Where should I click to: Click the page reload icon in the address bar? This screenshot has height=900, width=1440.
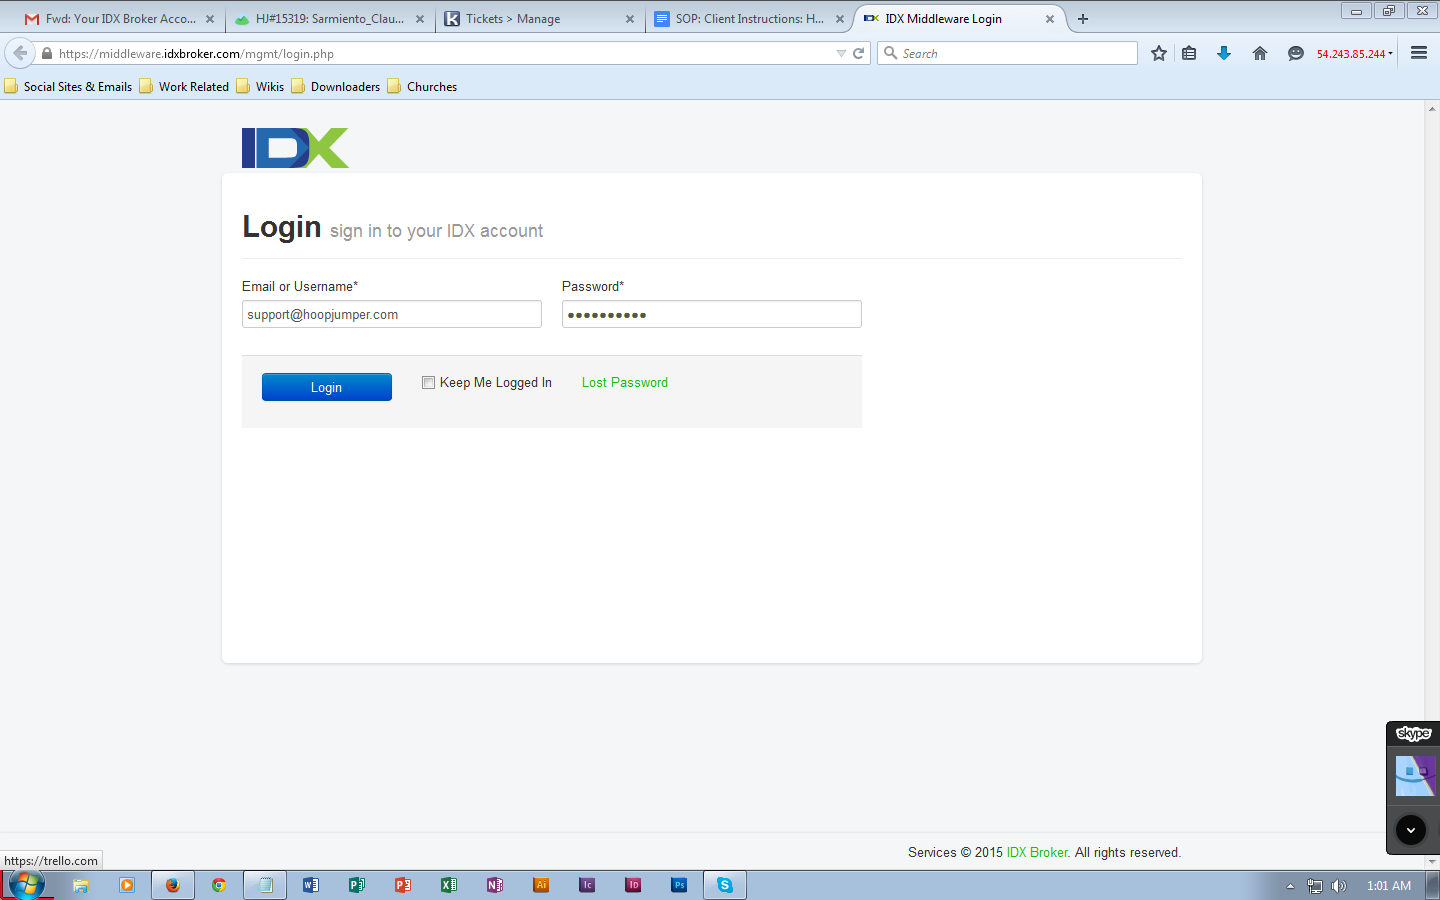[x=858, y=52]
